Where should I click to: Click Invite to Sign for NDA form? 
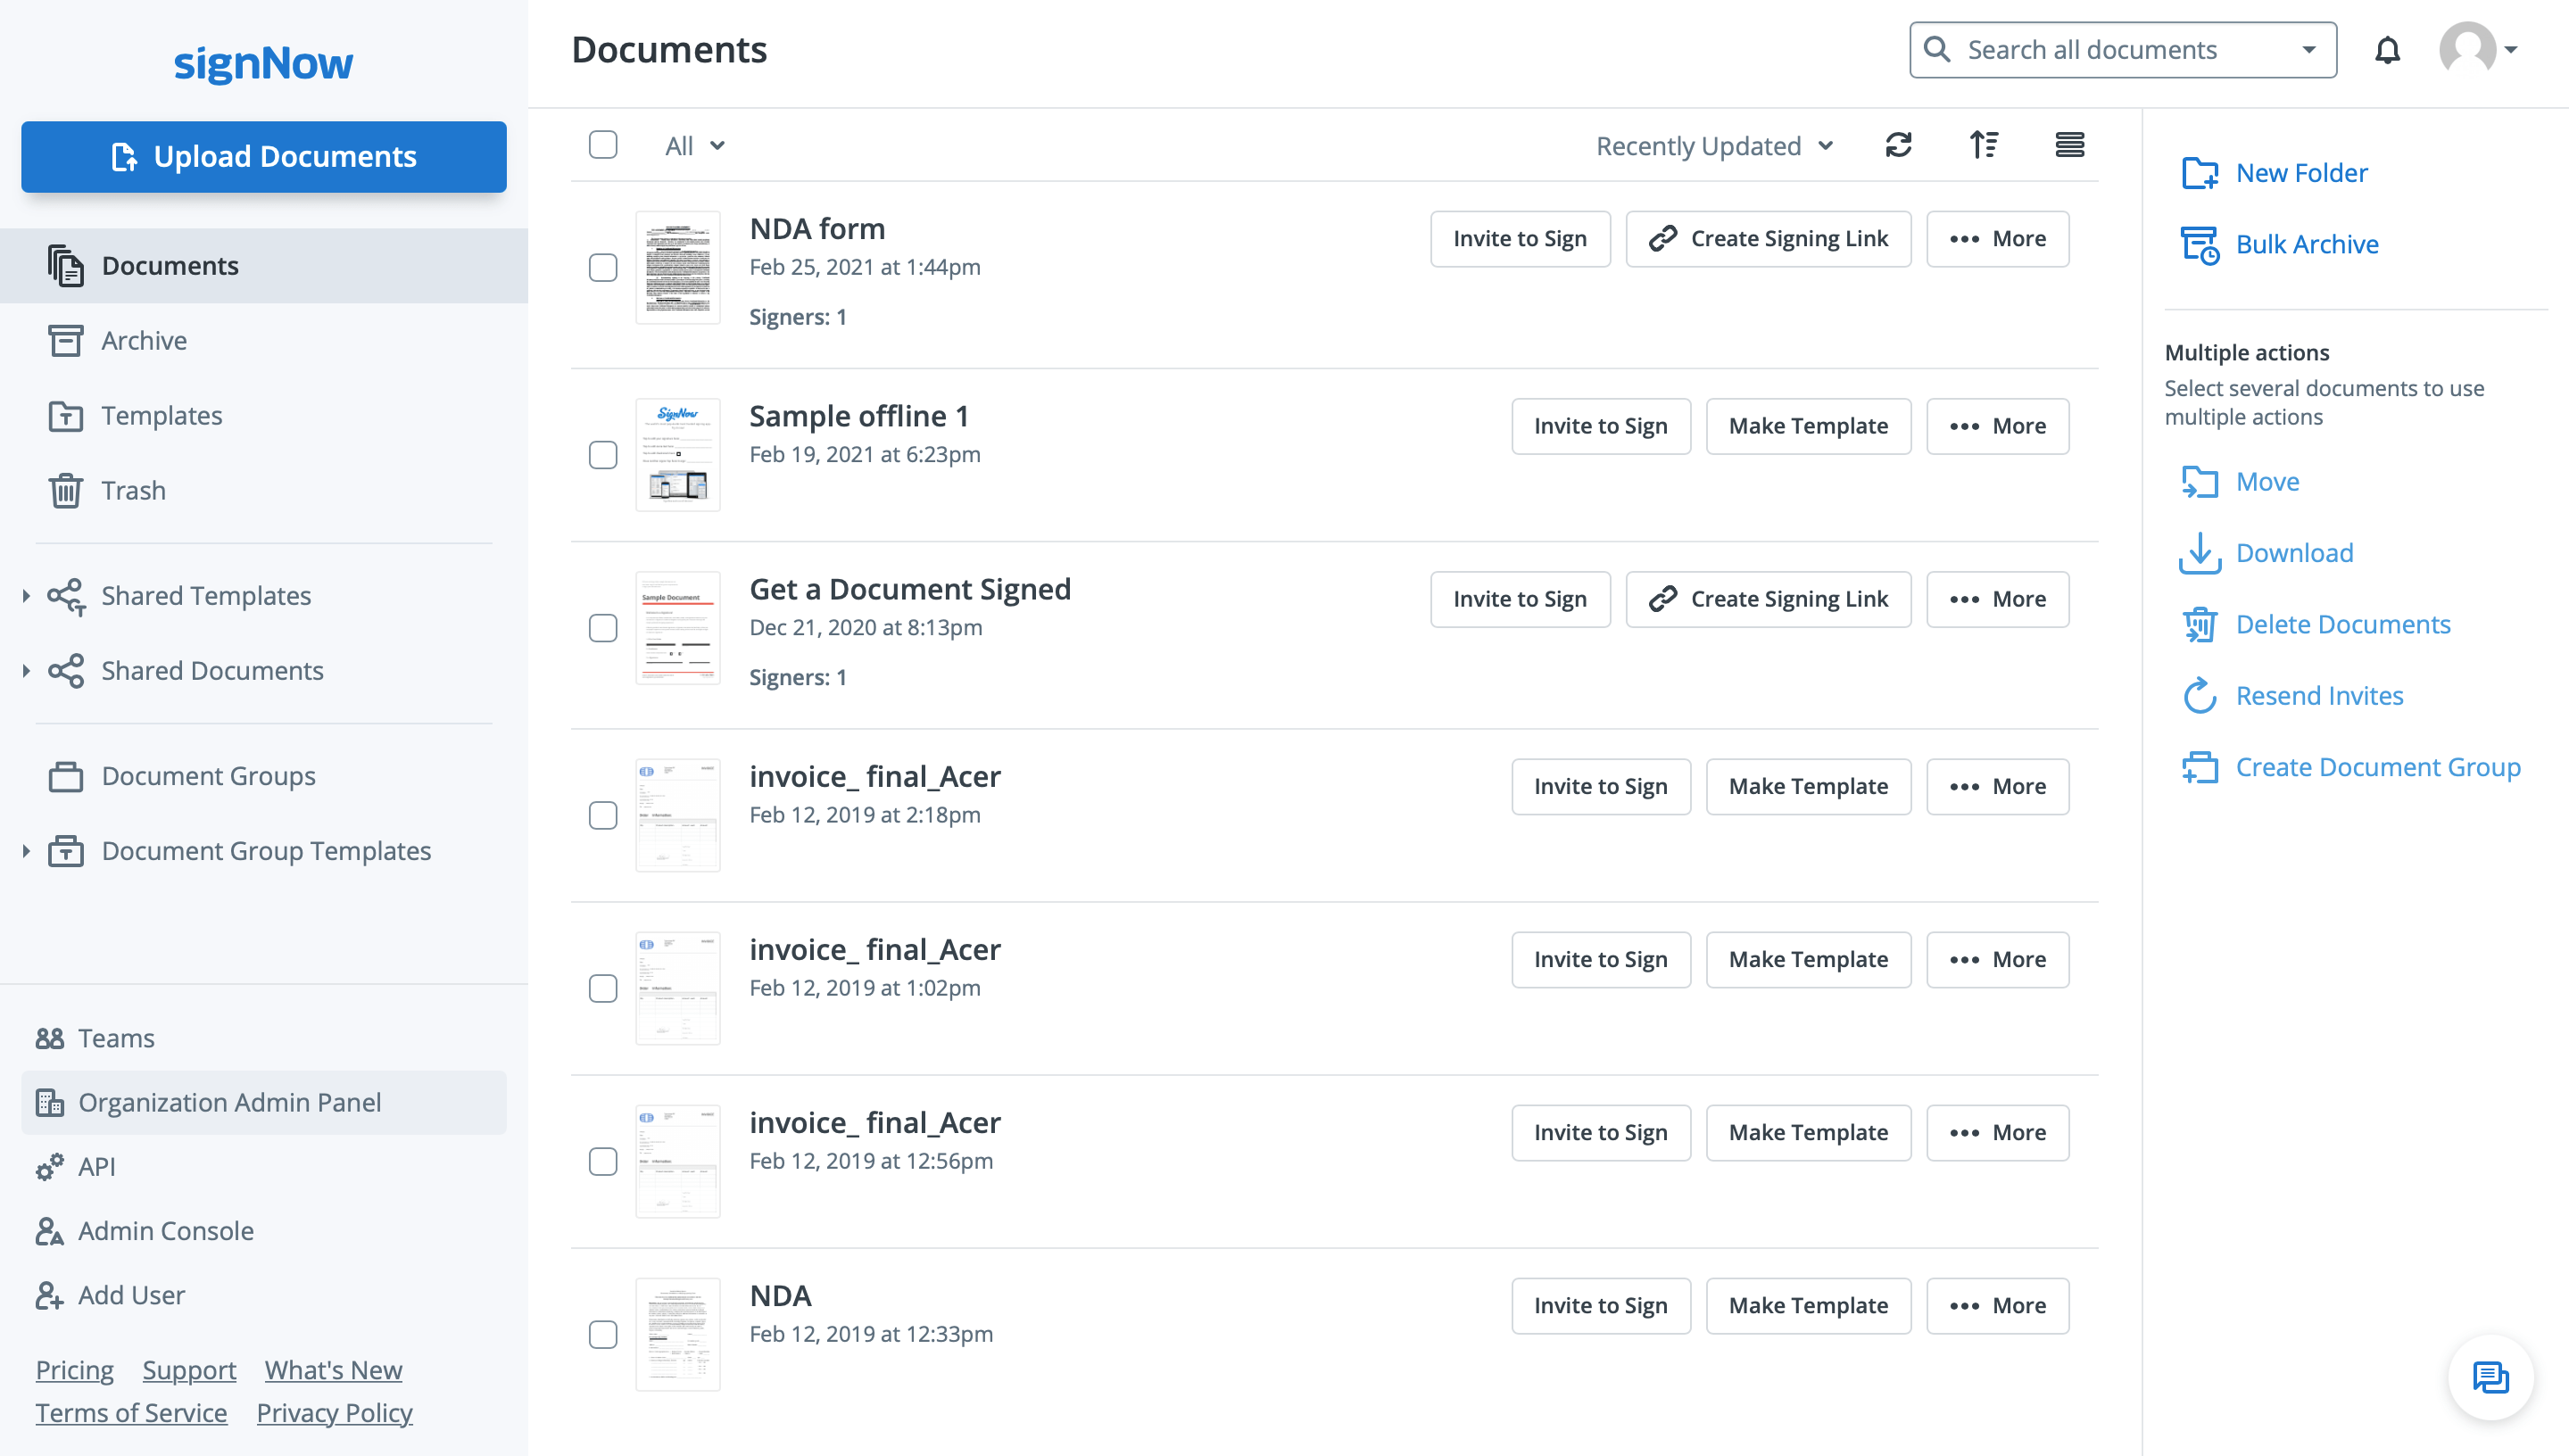pyautogui.click(x=1519, y=238)
